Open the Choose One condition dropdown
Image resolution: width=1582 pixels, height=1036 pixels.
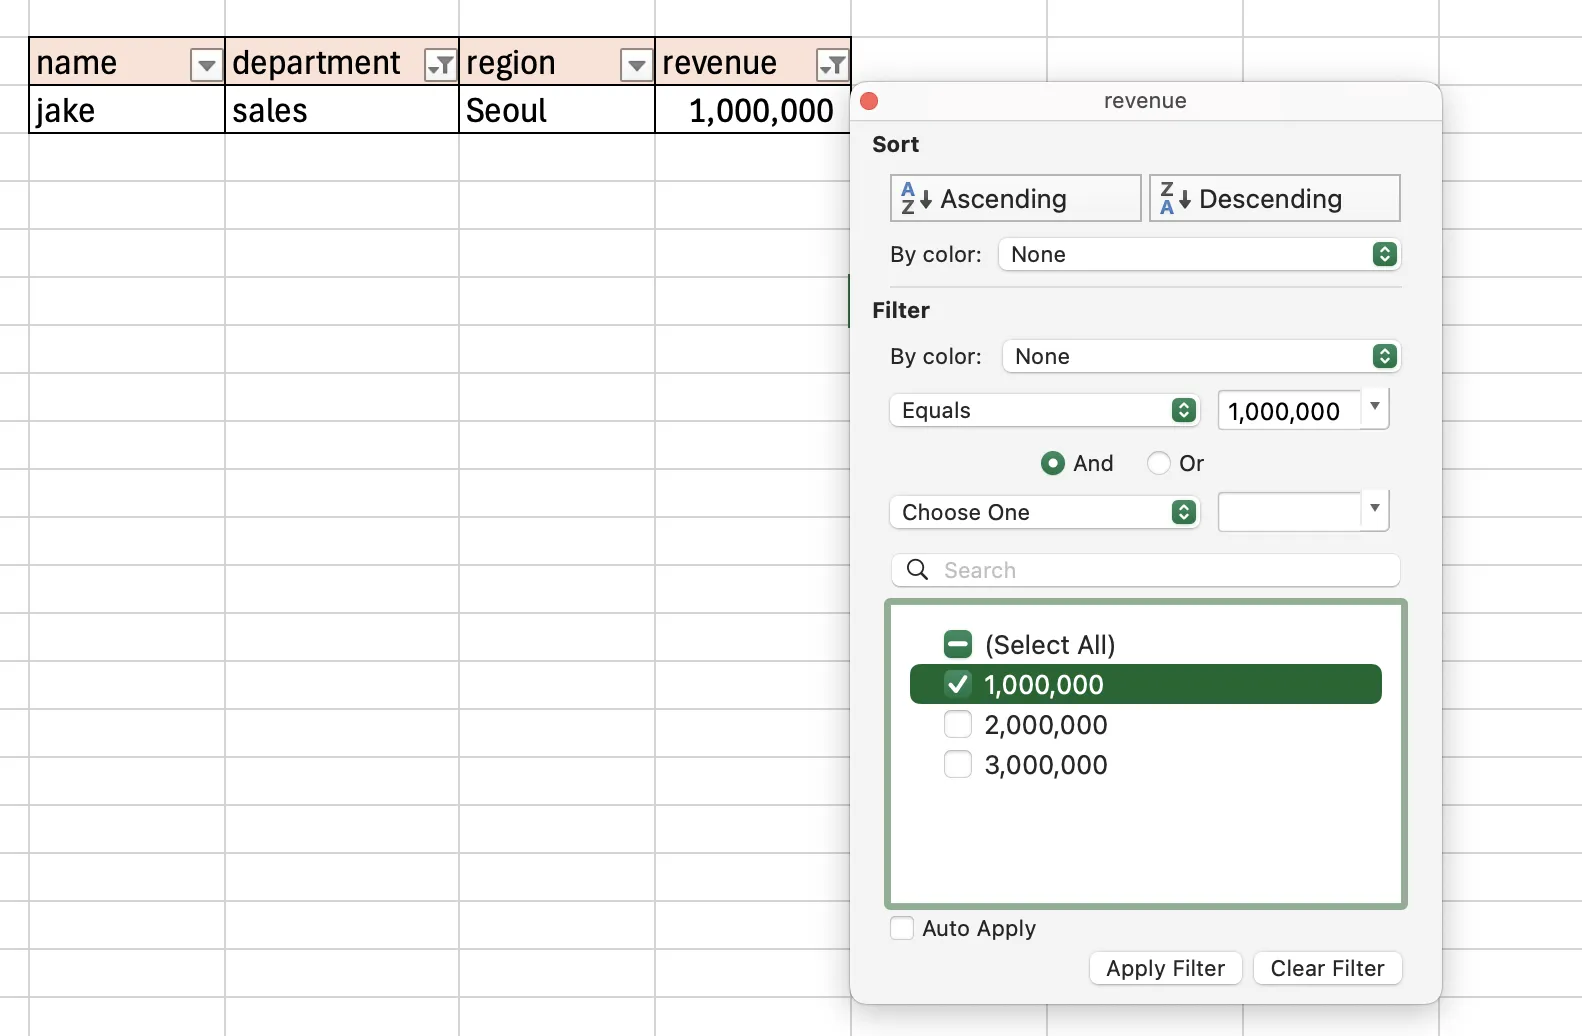(1044, 513)
